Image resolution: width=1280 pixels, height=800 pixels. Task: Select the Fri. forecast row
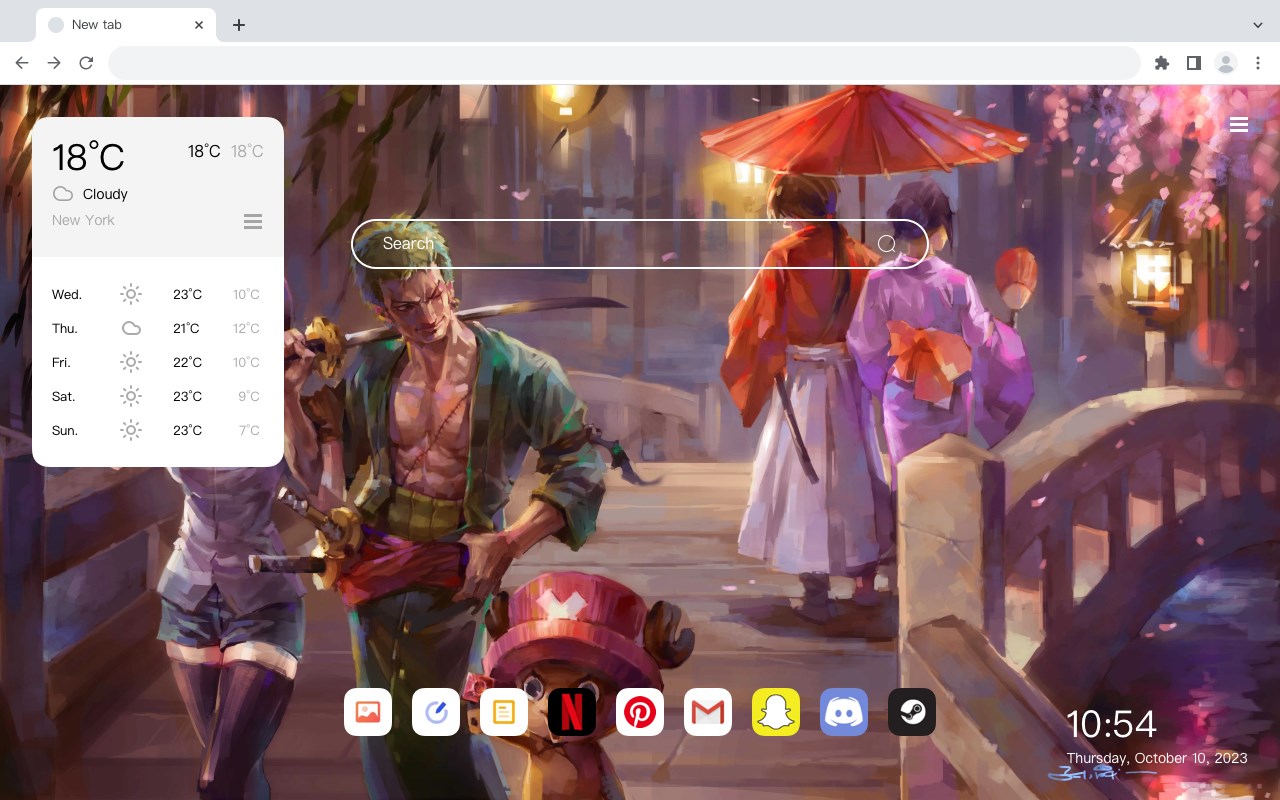[158, 362]
